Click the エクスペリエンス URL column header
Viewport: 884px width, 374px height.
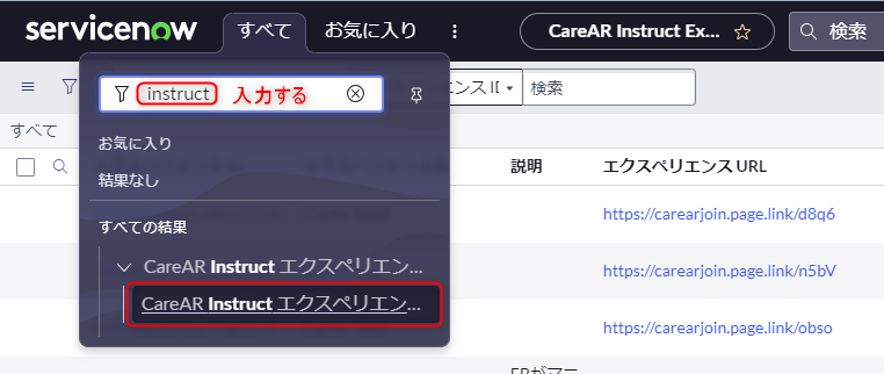(684, 166)
